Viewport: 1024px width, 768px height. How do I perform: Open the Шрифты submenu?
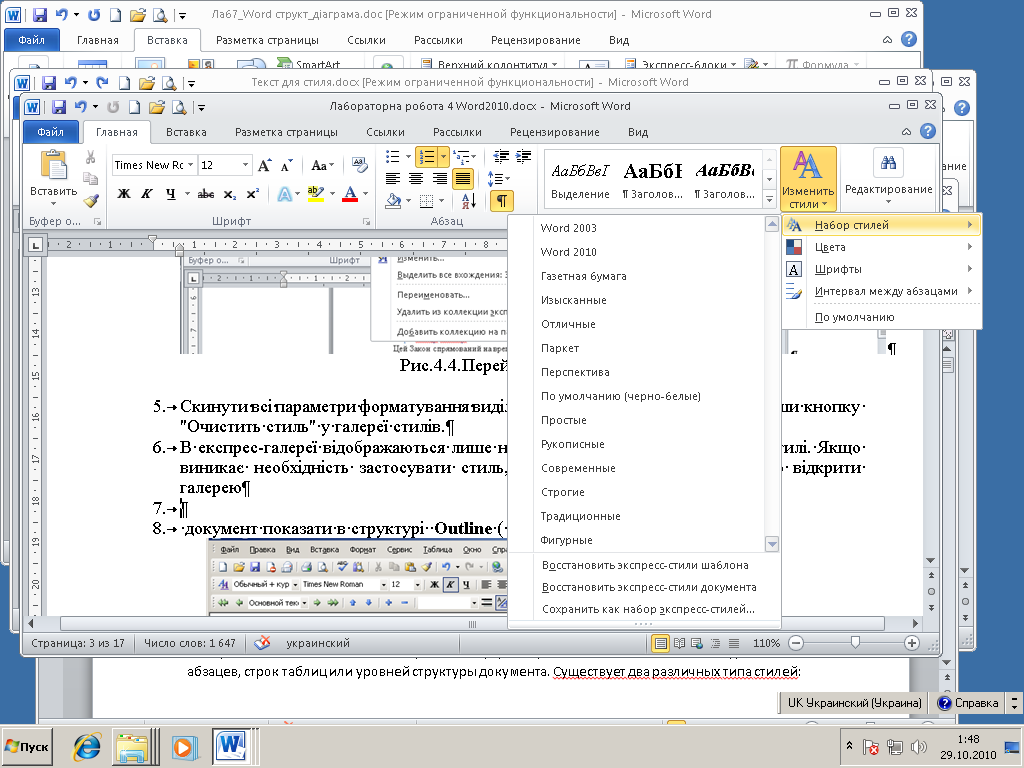882,269
